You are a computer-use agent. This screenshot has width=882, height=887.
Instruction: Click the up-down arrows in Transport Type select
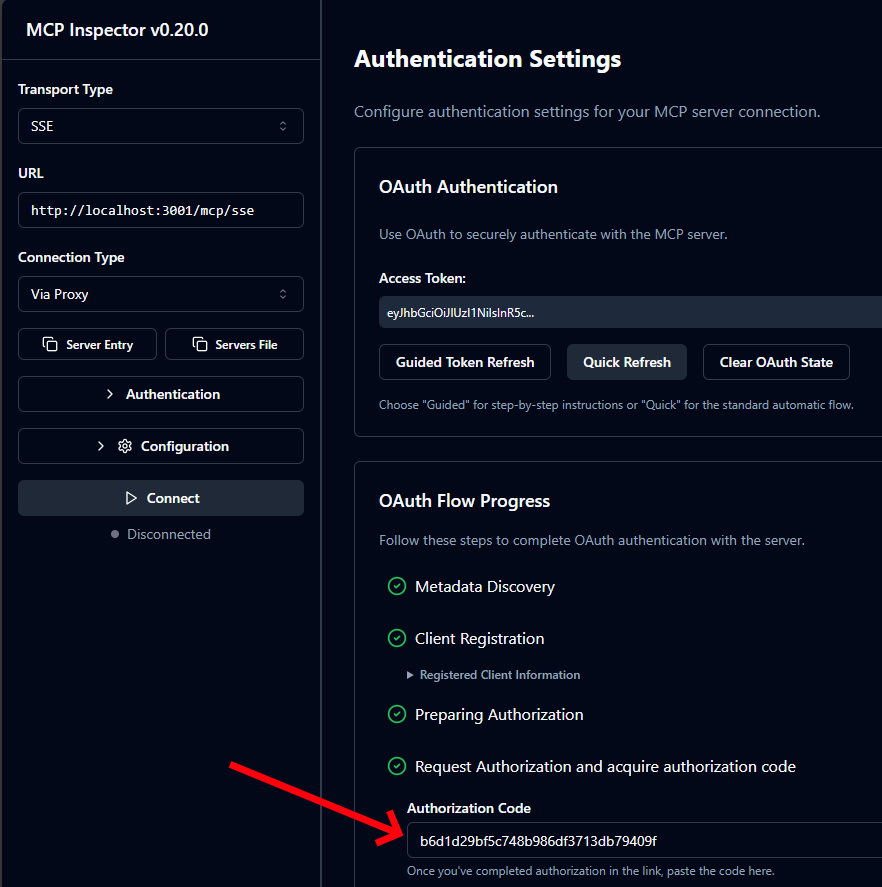(283, 126)
